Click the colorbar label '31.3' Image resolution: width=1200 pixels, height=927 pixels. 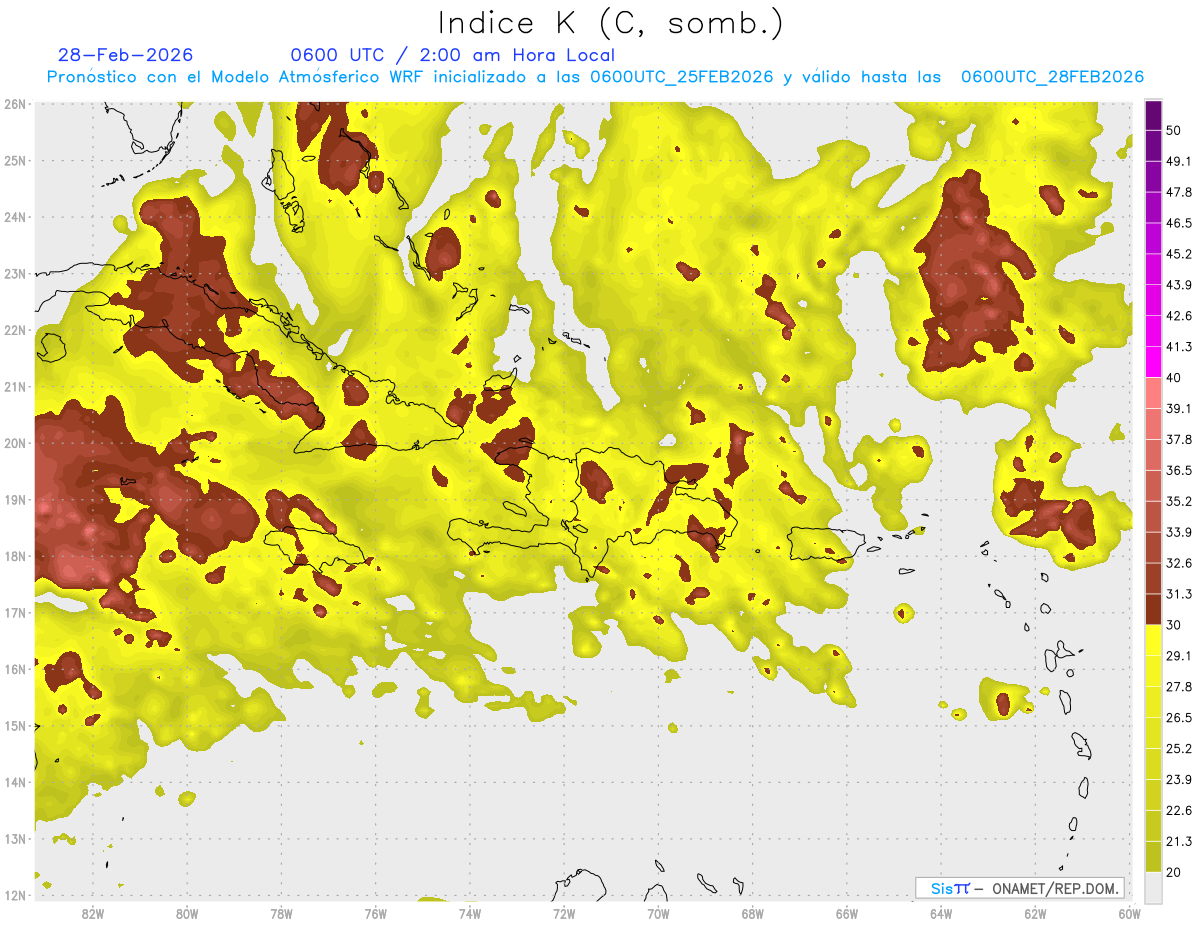(x=1179, y=594)
